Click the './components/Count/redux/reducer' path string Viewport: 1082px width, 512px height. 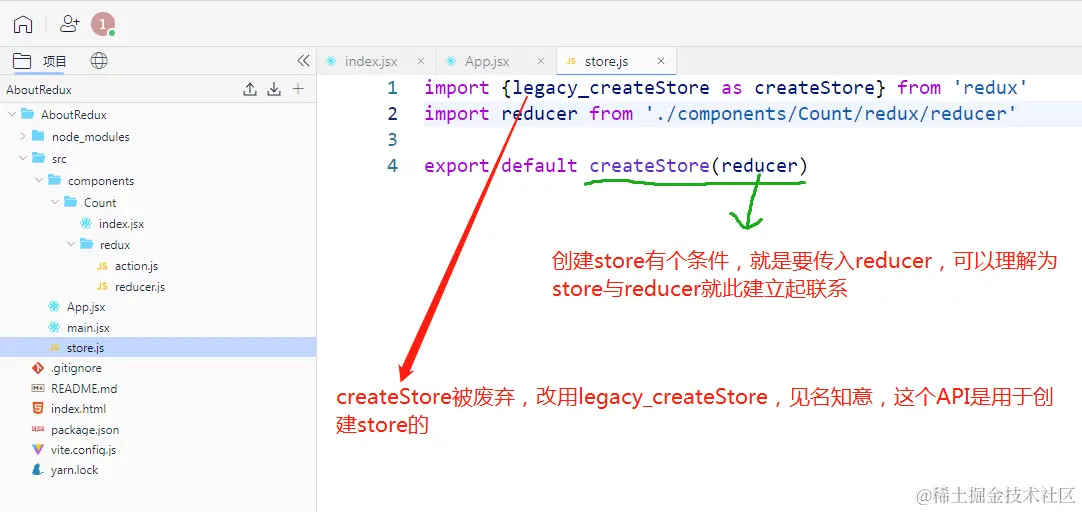pos(832,114)
